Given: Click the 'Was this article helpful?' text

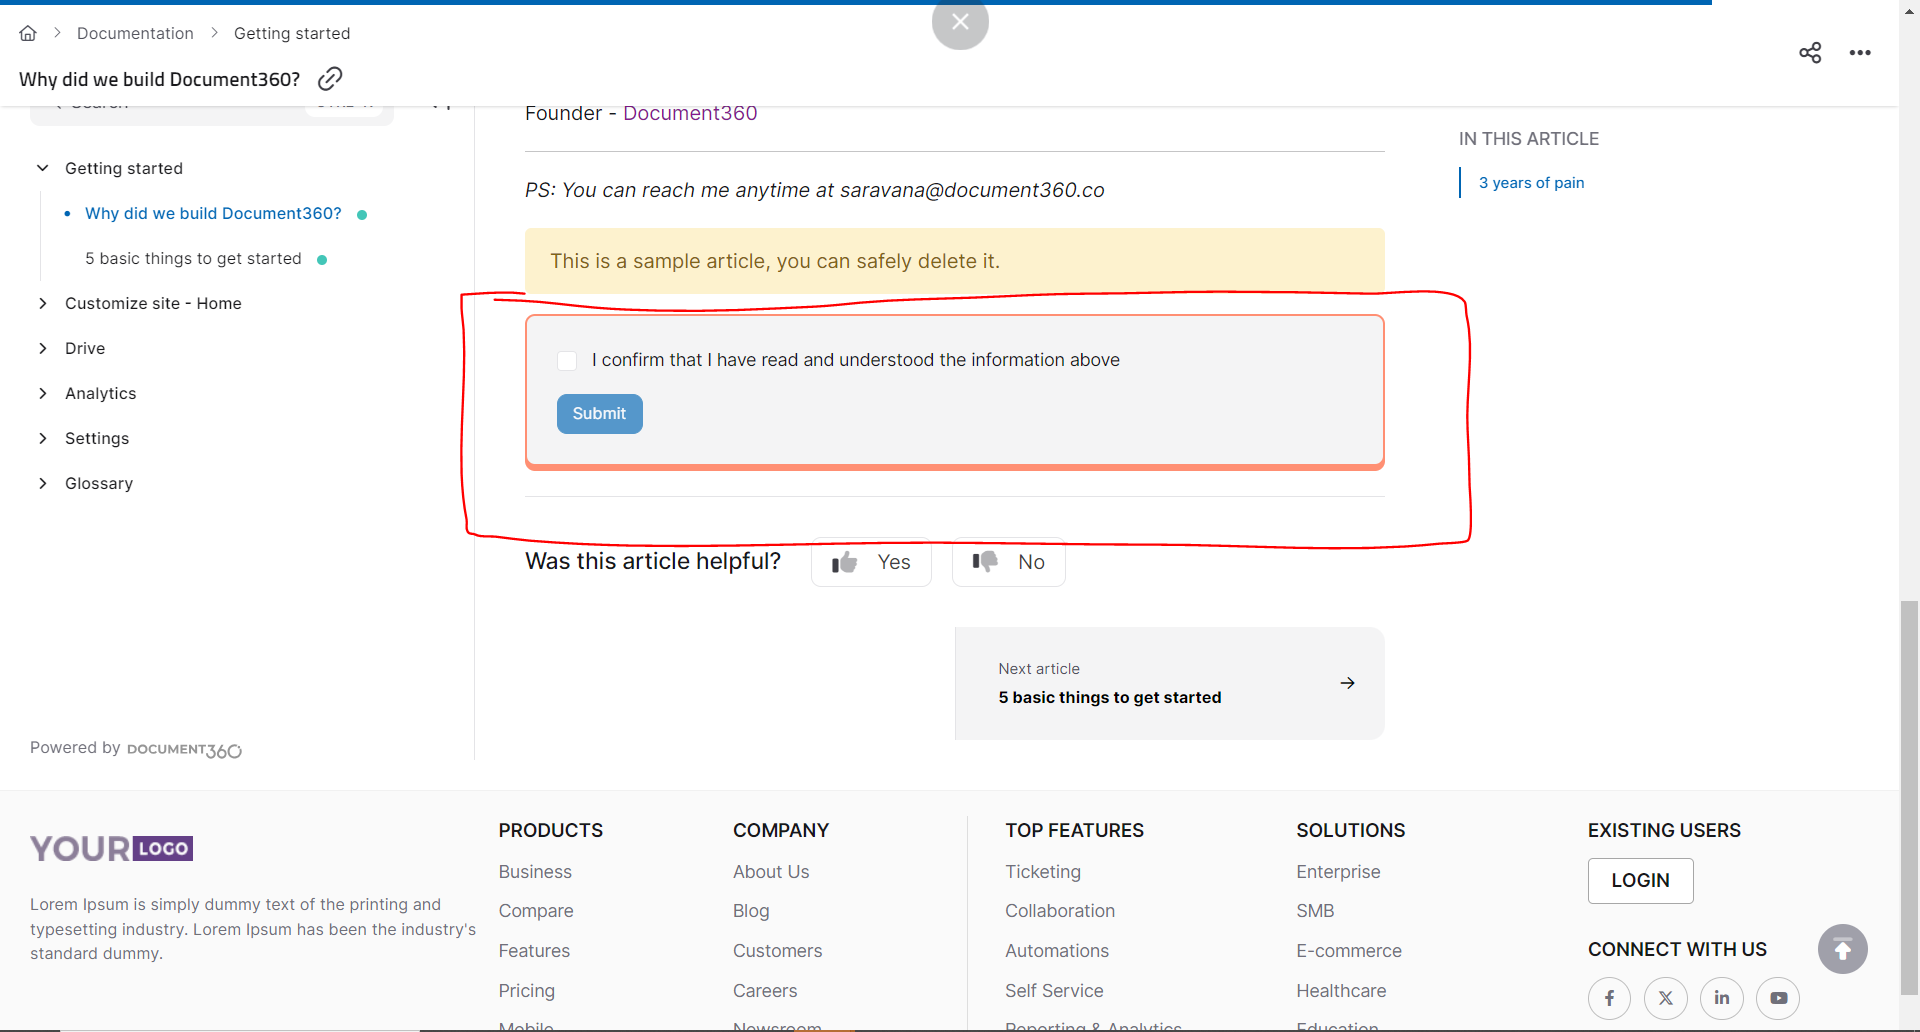Looking at the screenshot, I should (x=653, y=561).
